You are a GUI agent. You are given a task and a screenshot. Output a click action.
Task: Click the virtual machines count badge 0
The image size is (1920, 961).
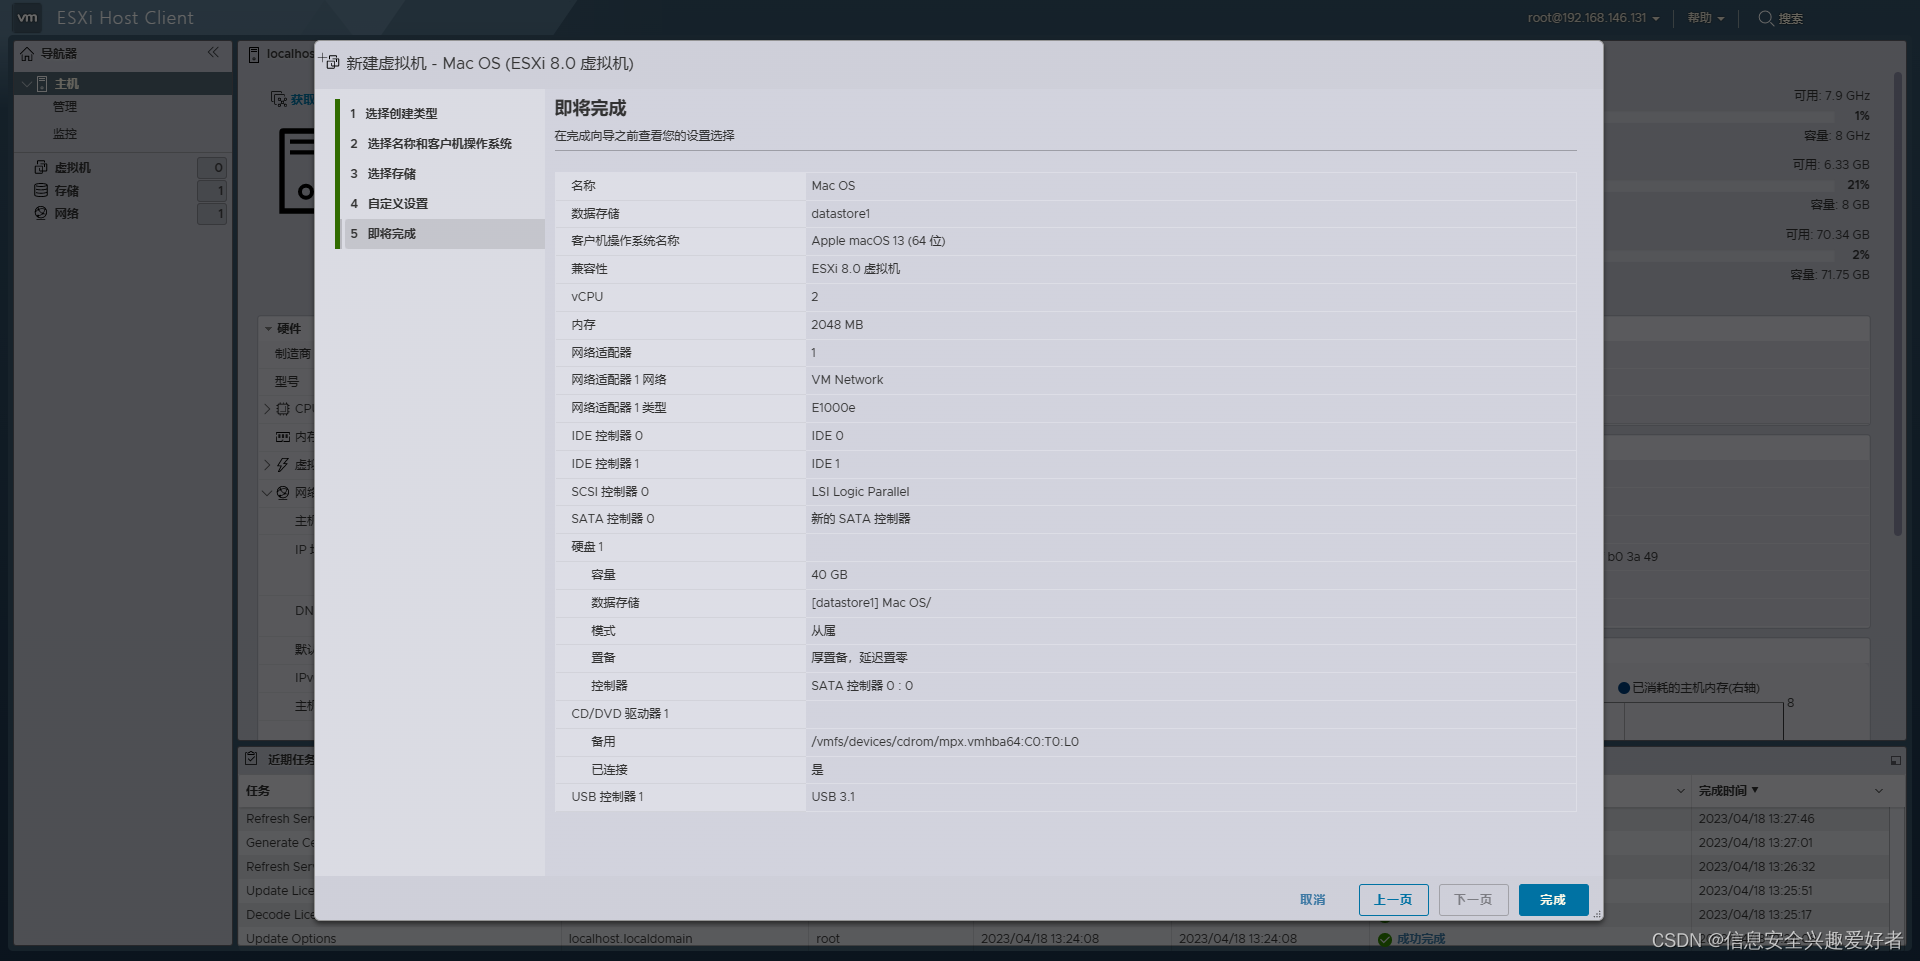[212, 168]
